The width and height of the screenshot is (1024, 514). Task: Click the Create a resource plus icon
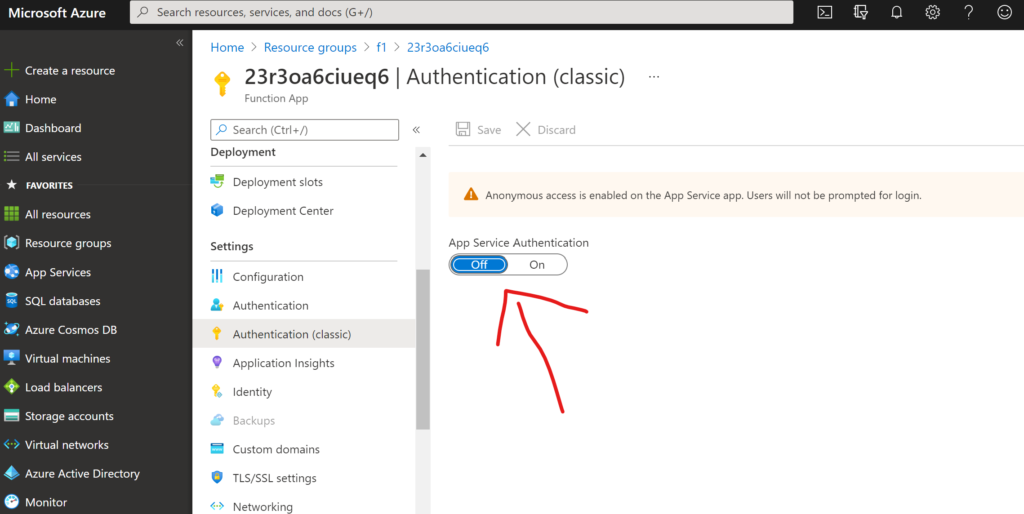[11, 71]
